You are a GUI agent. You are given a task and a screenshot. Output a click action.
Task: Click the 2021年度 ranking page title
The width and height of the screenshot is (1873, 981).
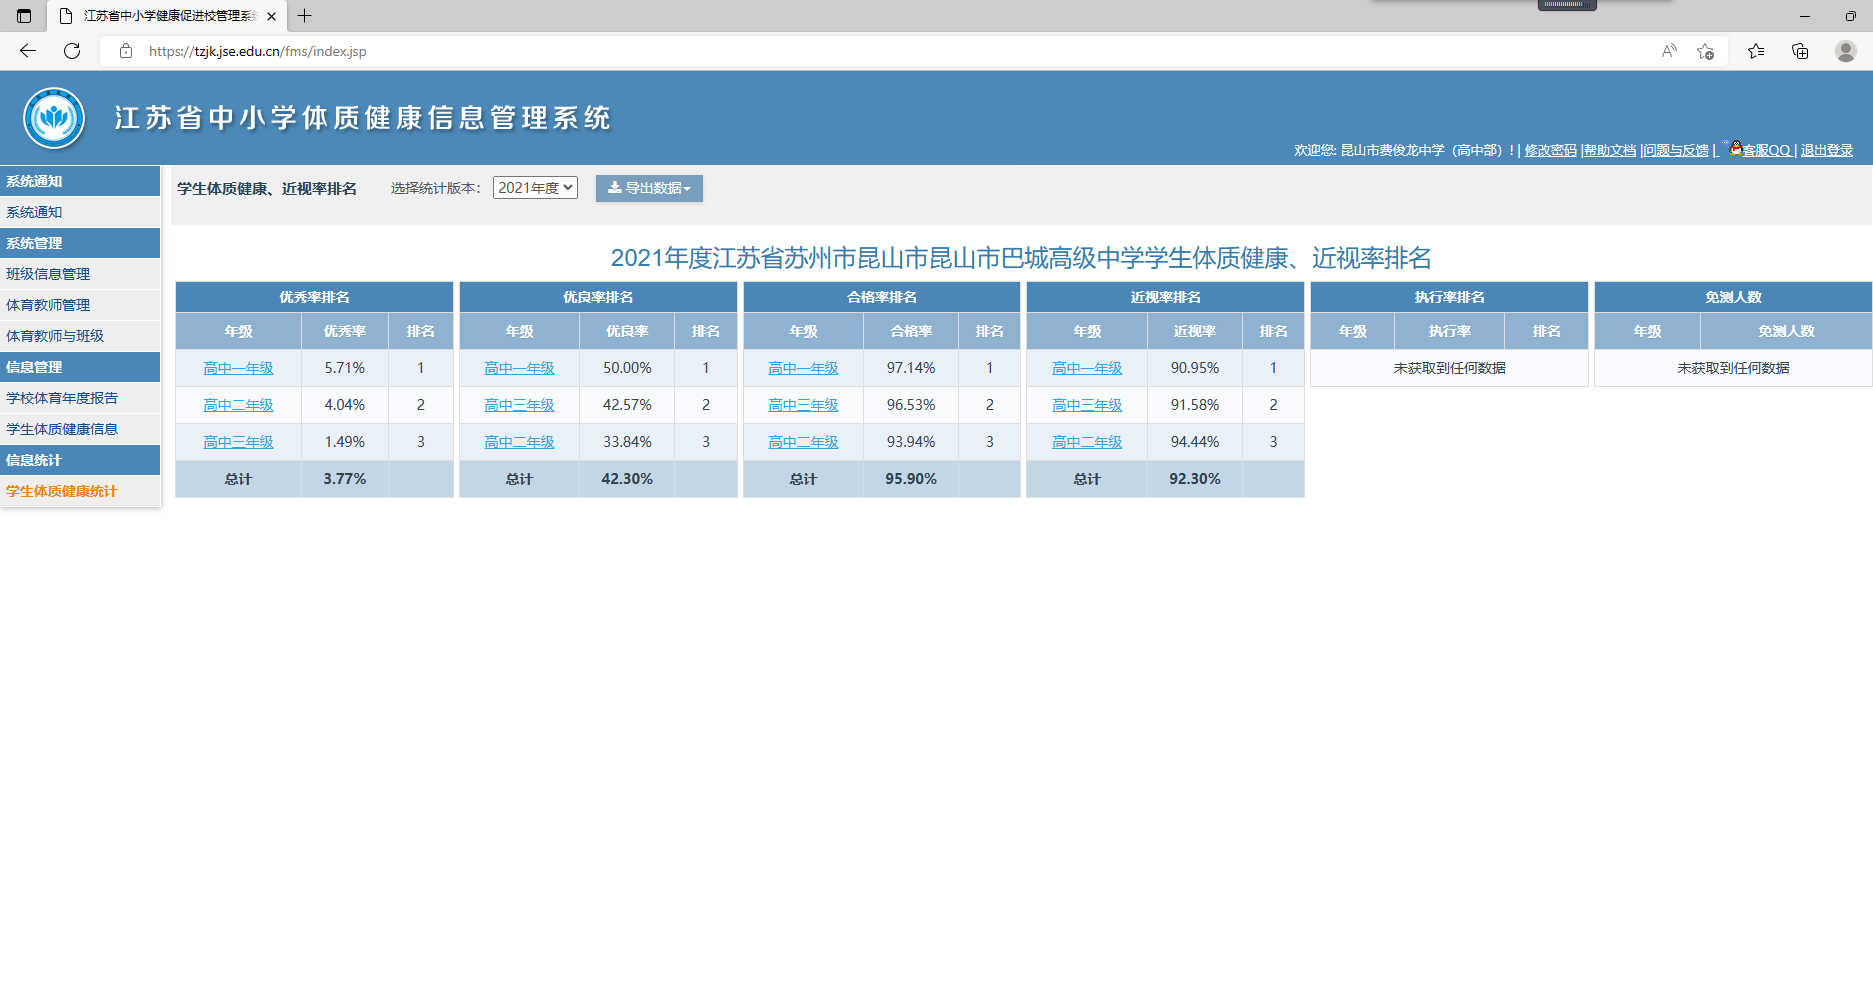click(x=1021, y=258)
